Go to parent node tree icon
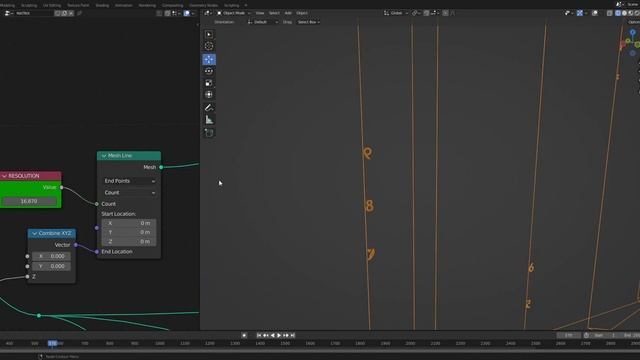Viewport: 640px width, 360px height. coord(160,13)
